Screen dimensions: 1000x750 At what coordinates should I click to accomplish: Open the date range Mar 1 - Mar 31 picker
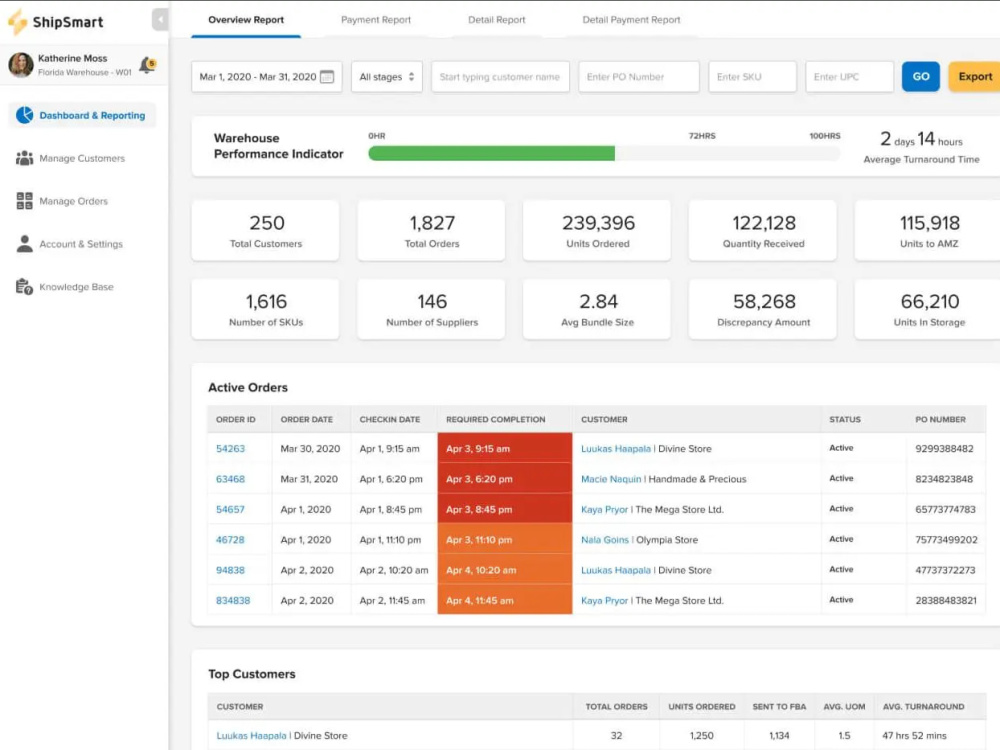(x=267, y=77)
